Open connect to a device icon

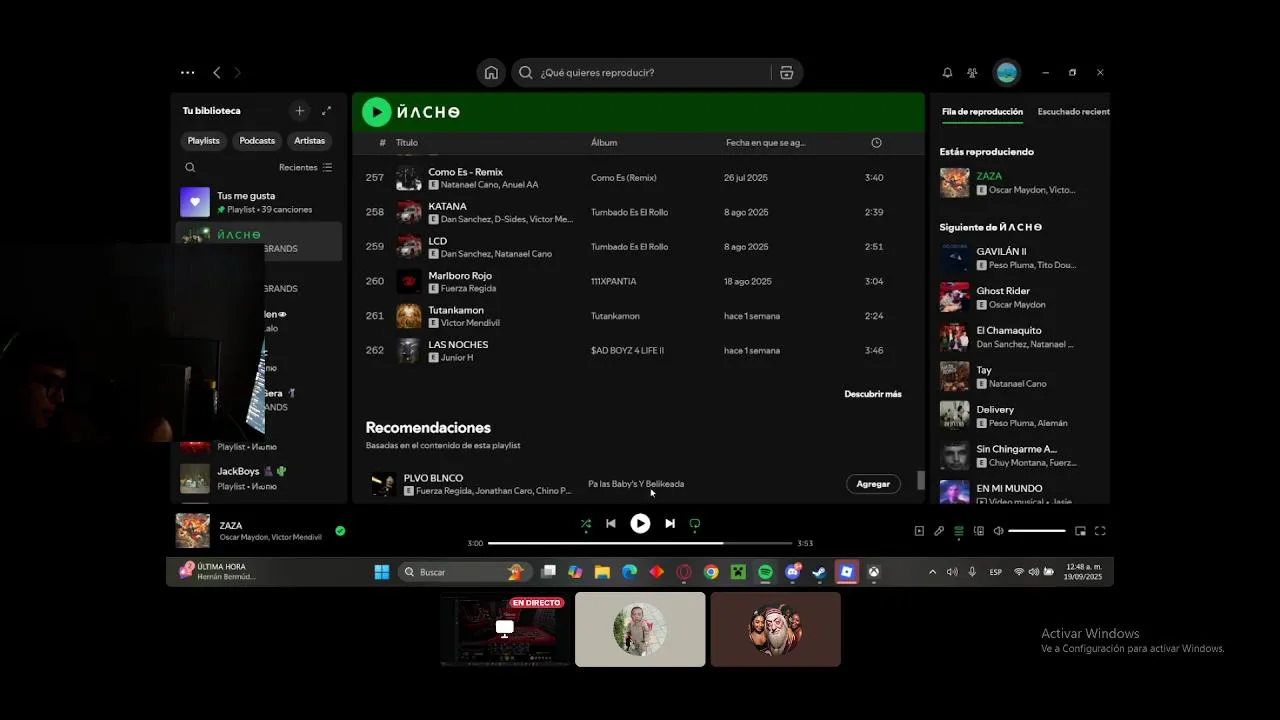pyautogui.click(x=979, y=531)
